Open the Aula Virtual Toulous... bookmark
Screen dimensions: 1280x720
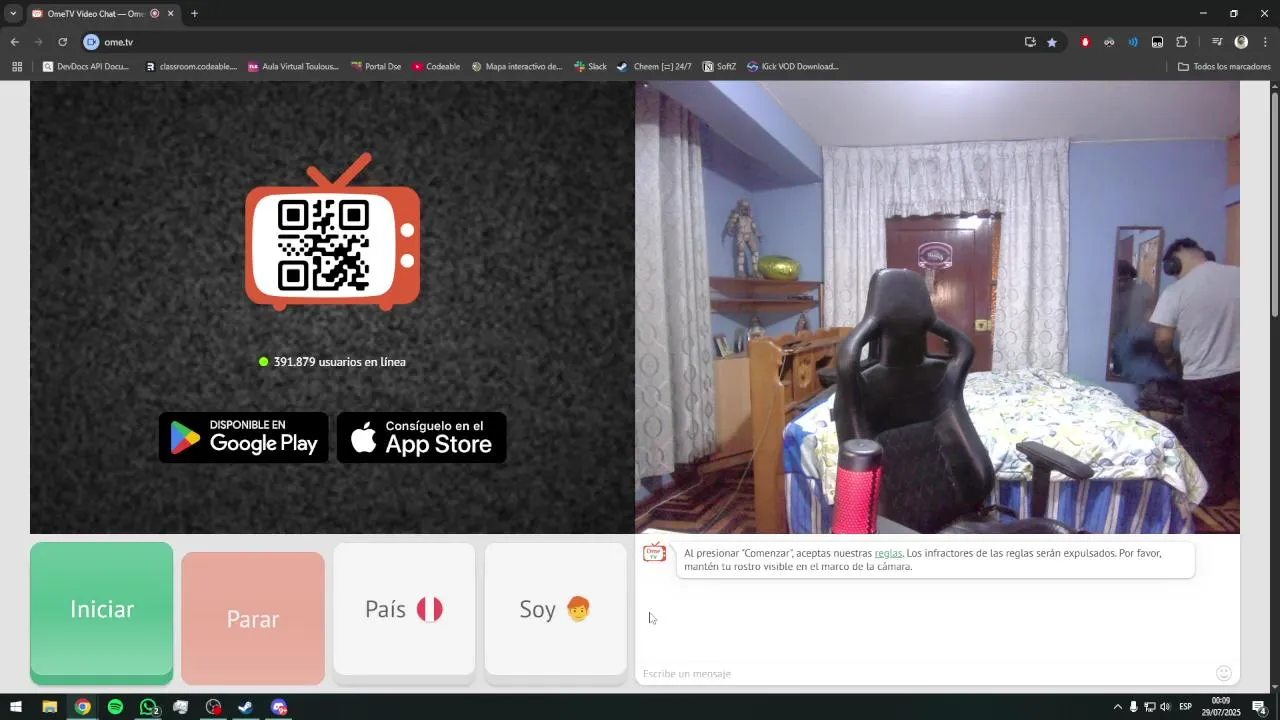293,67
